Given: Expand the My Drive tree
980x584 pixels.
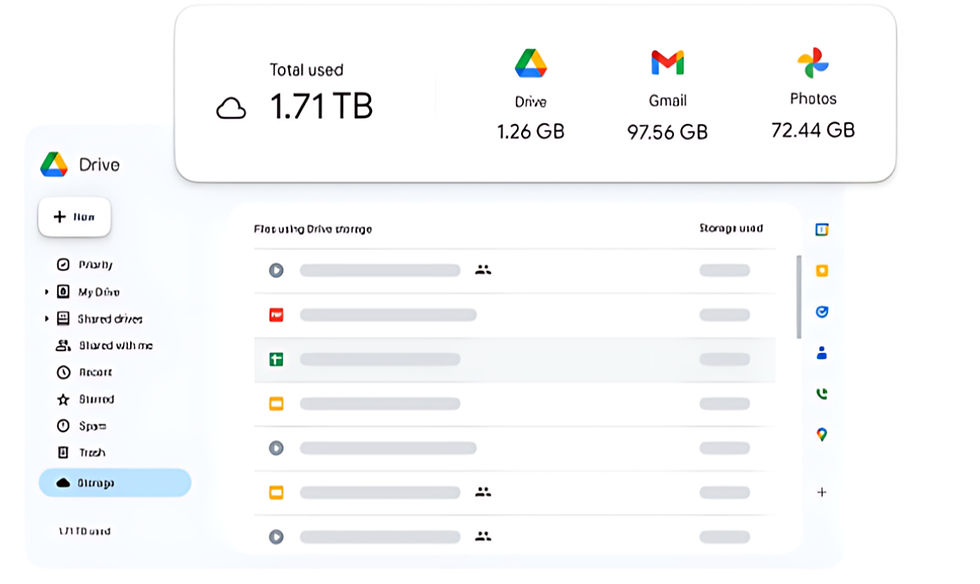Looking at the screenshot, I should coord(46,292).
